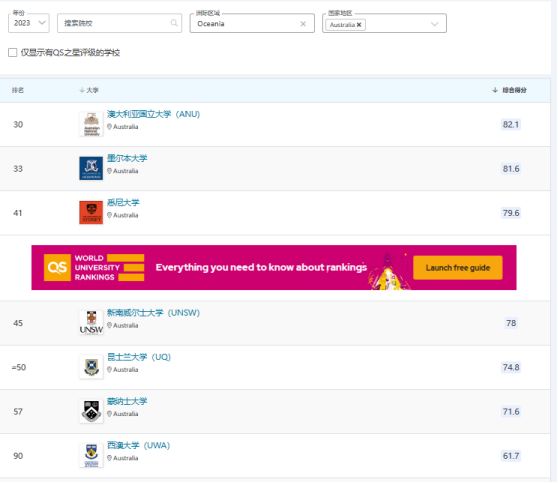Image resolution: width=558 pixels, height=483 pixels.
Task: Click rank number 90
Action: (x=18, y=456)
